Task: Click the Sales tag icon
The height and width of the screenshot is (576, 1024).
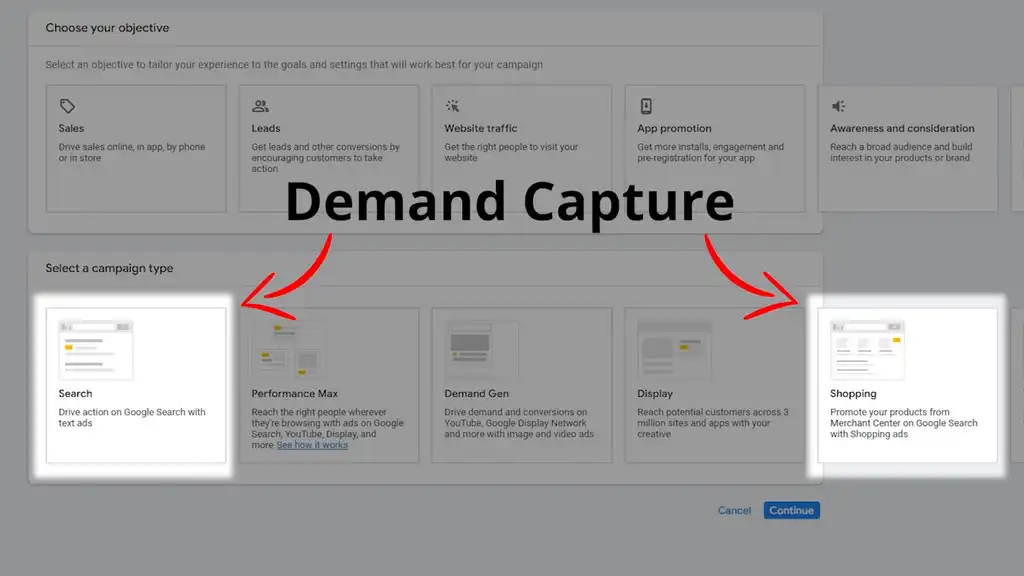Action: [67, 106]
